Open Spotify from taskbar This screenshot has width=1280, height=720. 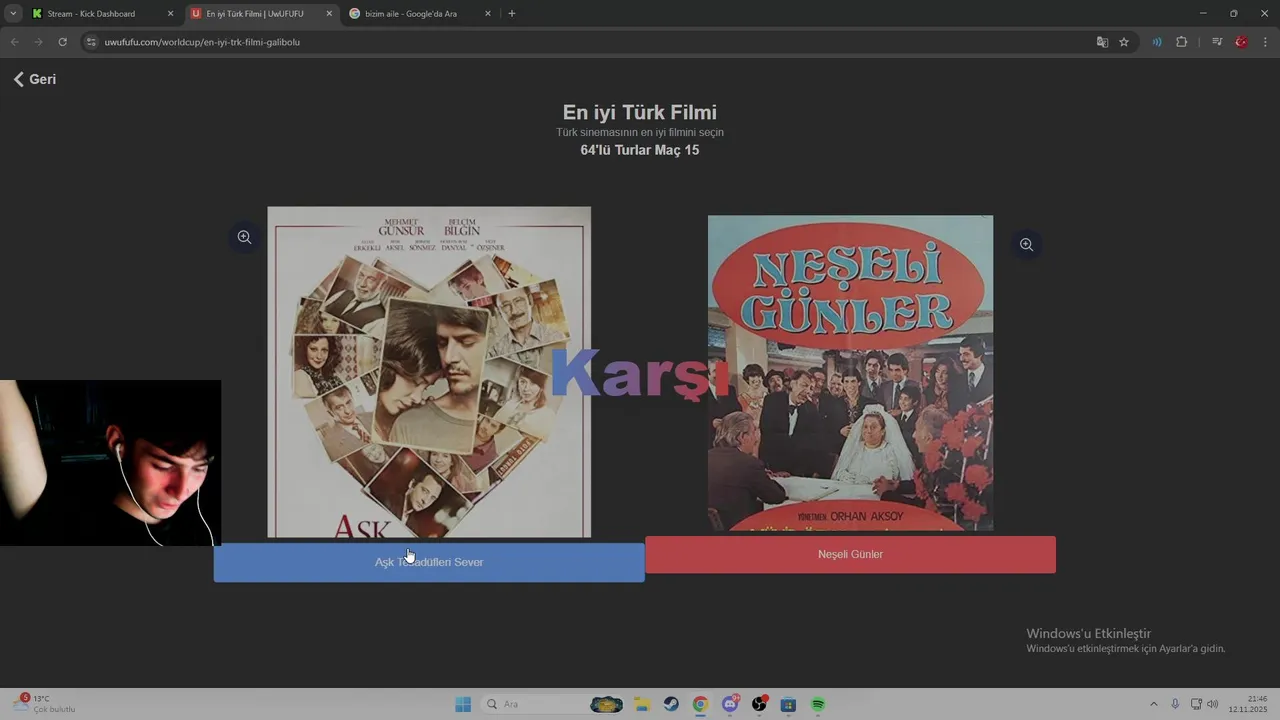pos(818,704)
